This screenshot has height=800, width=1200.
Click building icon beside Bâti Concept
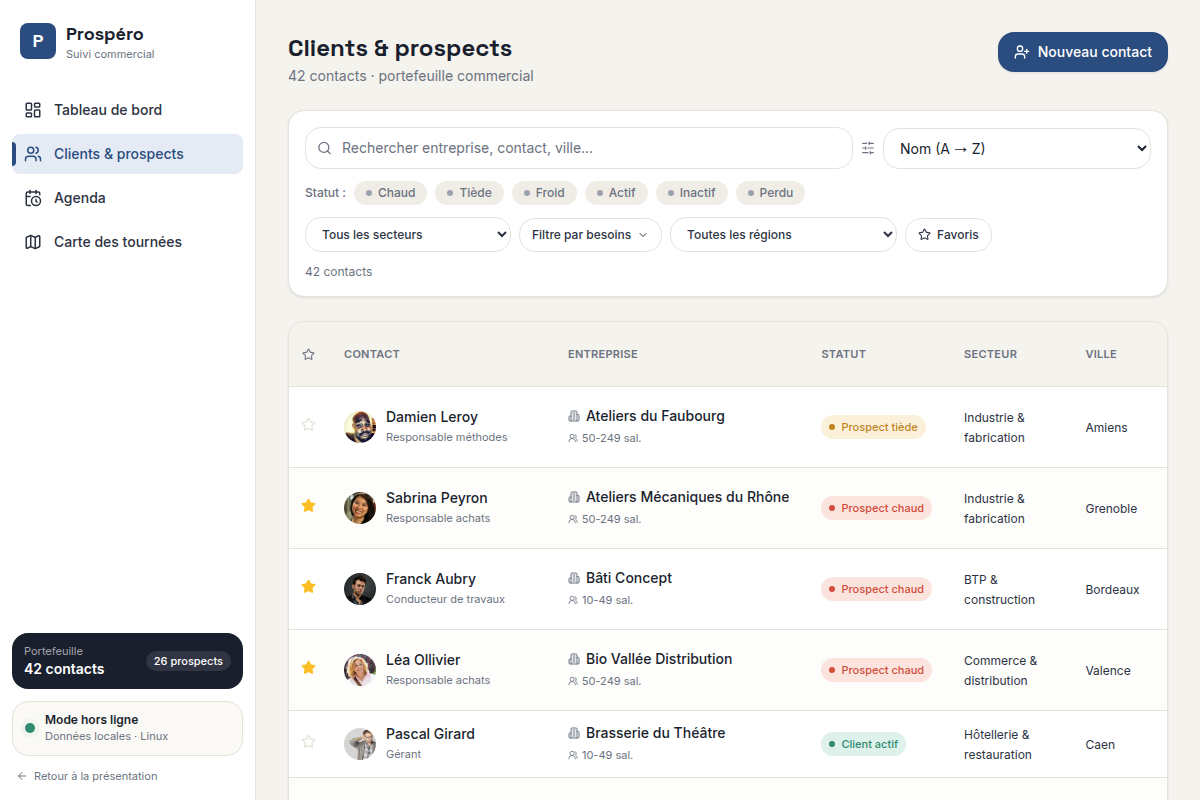(x=574, y=578)
